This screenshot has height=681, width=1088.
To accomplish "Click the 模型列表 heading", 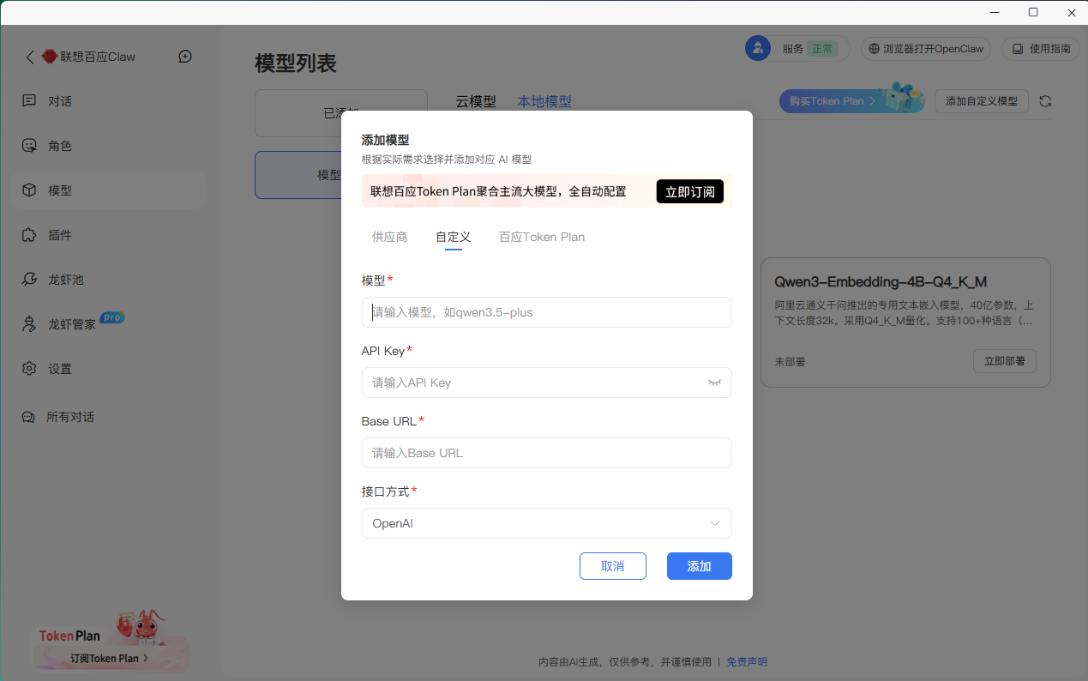I will tap(296, 63).
